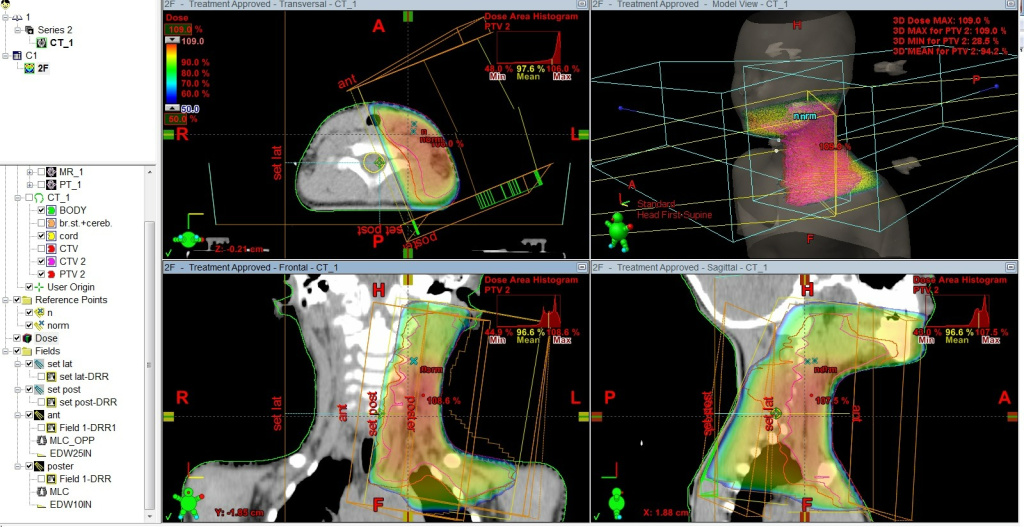Viewport: 1024px width, 527px height.
Task: Click the MLC_OPP collimator icon under ant field
Action: pyautogui.click(x=42, y=439)
